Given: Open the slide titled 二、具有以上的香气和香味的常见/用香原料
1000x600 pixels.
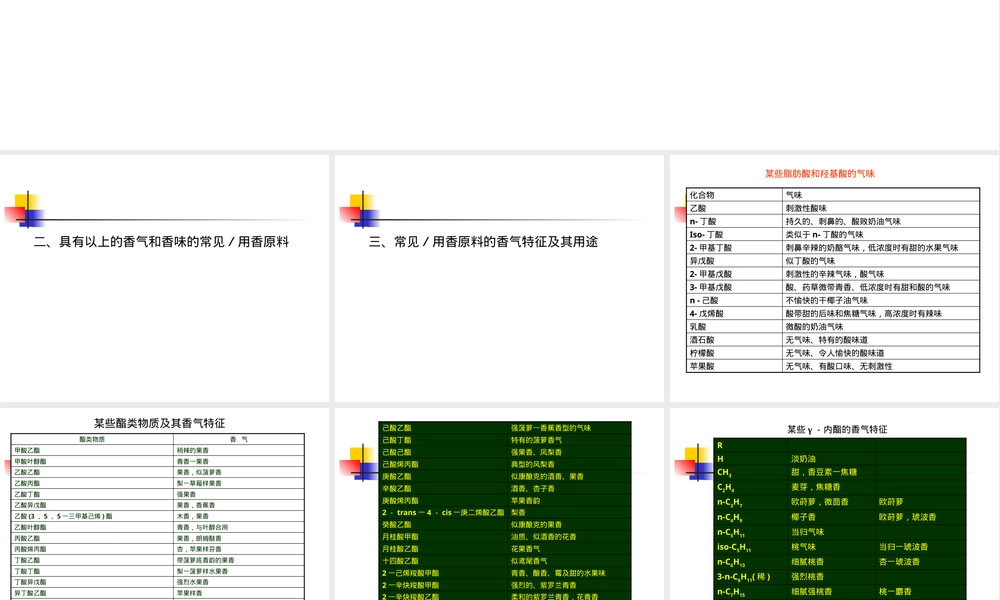Looking at the screenshot, I should point(165,278).
